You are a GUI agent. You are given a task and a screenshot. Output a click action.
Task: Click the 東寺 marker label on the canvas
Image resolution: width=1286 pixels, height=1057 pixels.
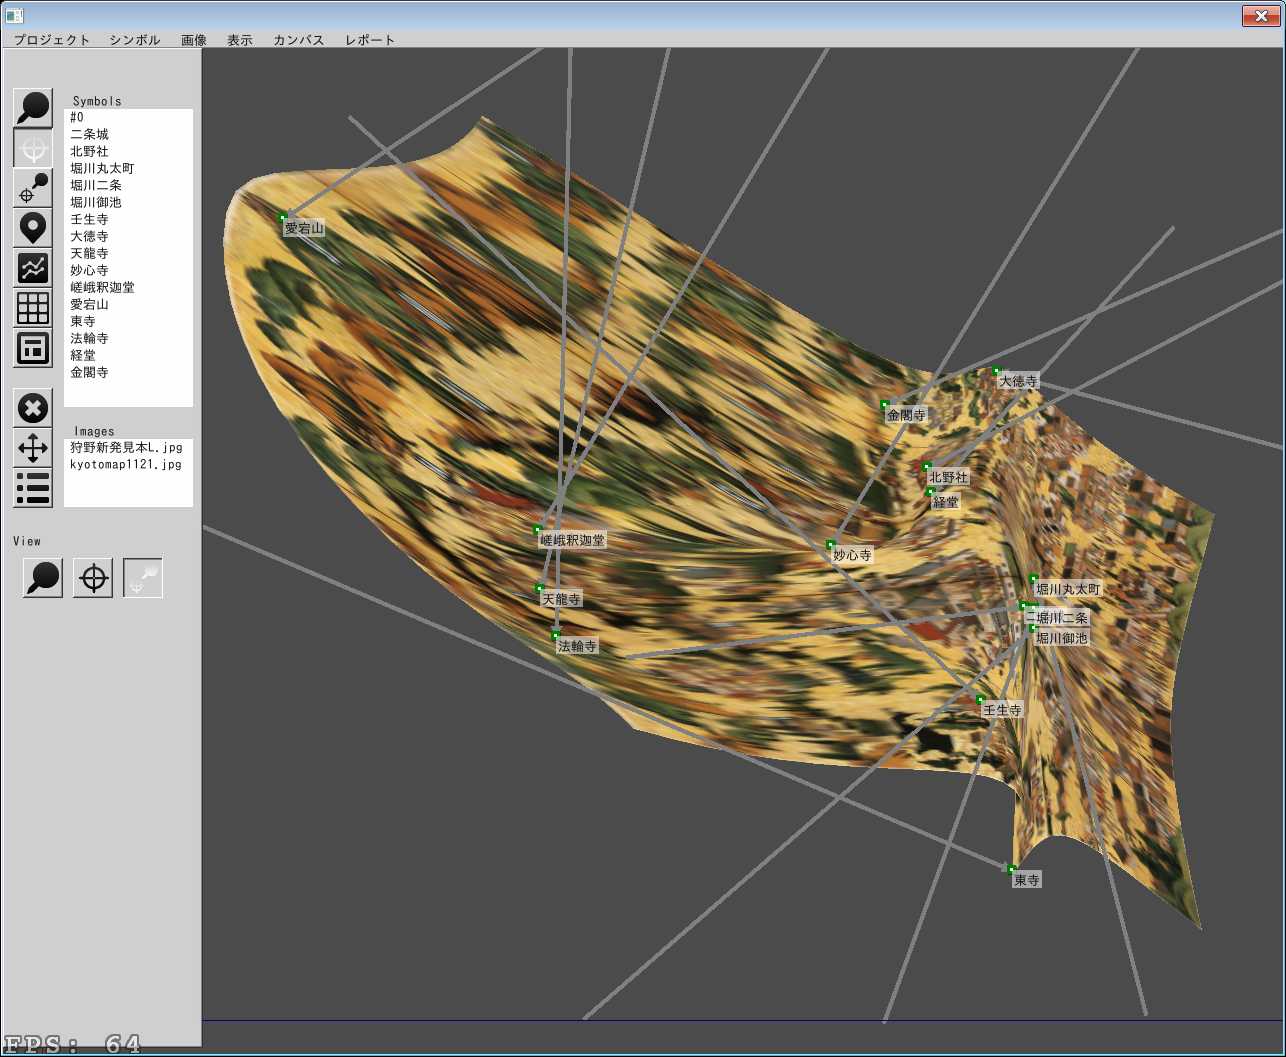click(1026, 880)
